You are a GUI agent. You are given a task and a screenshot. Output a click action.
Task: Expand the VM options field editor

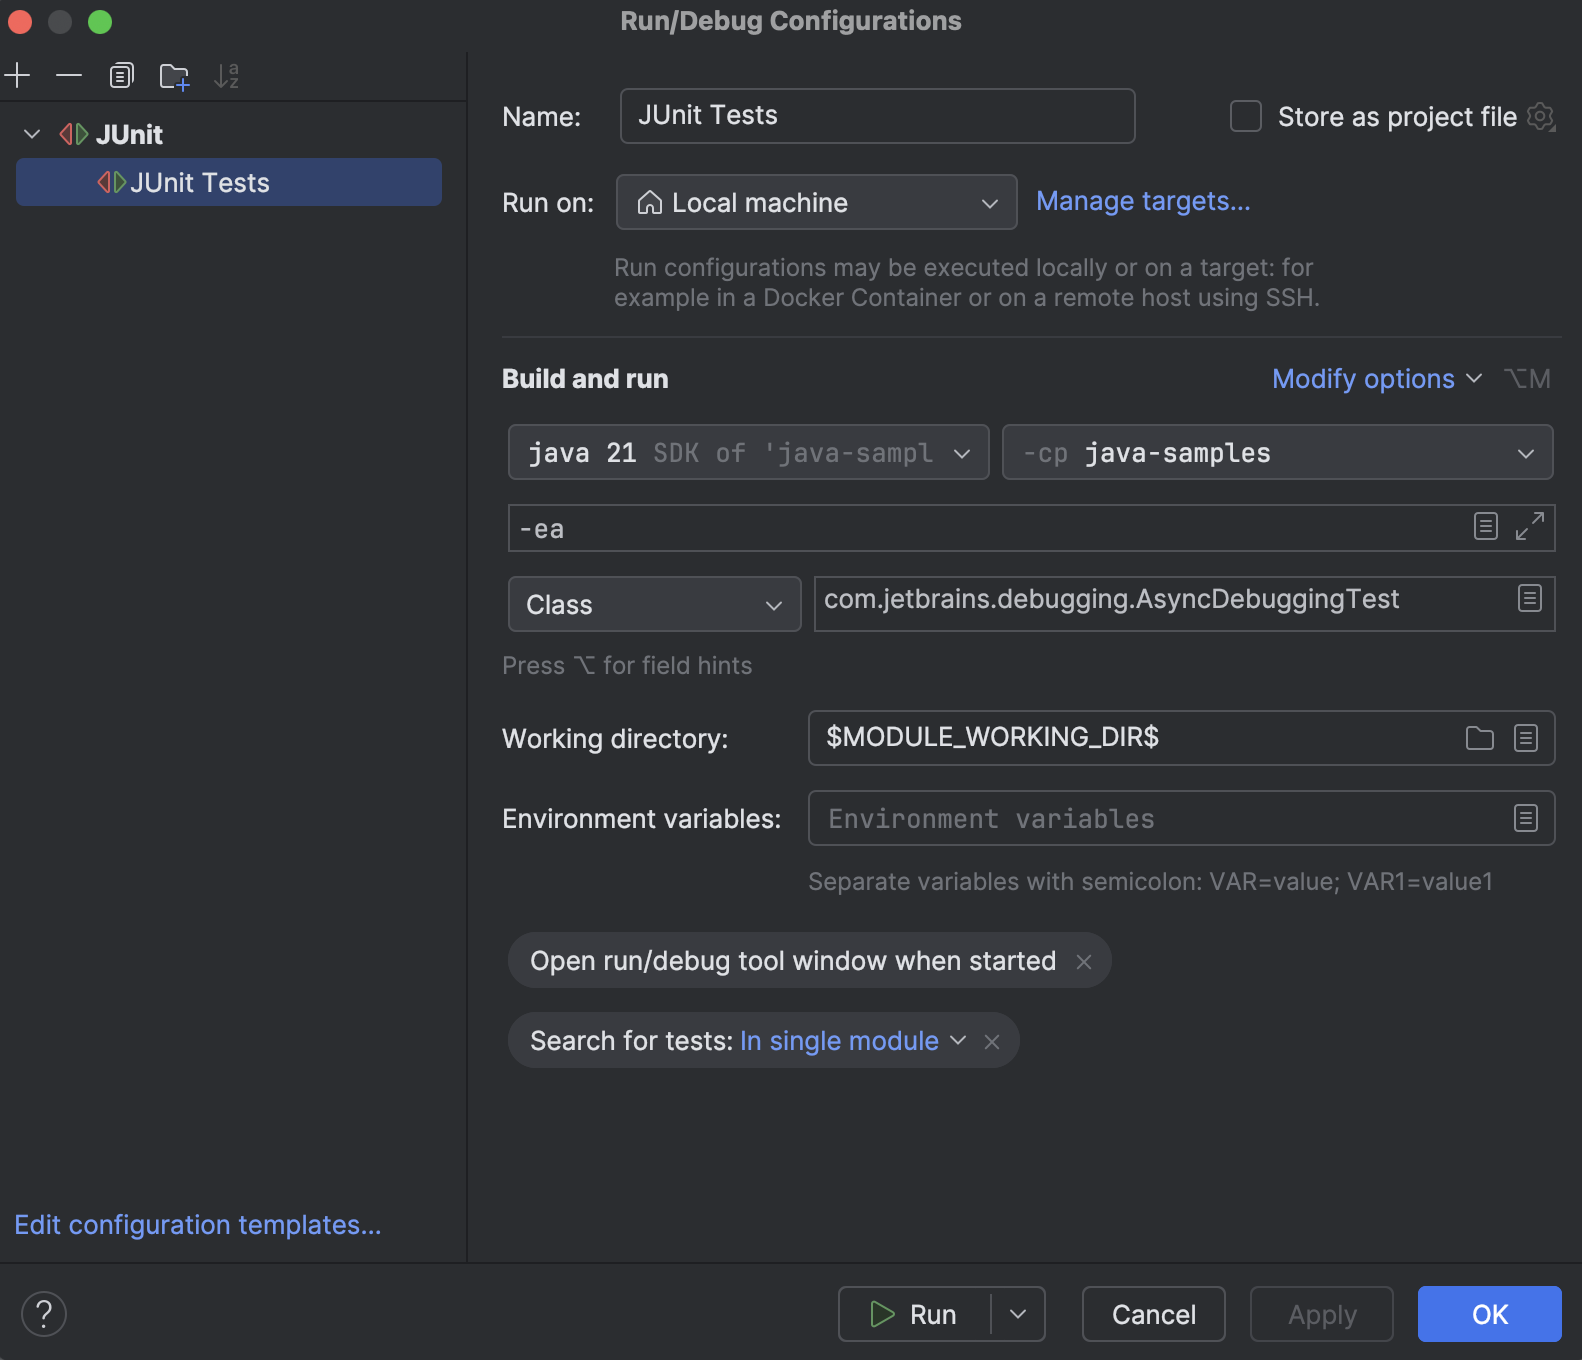click(1530, 526)
